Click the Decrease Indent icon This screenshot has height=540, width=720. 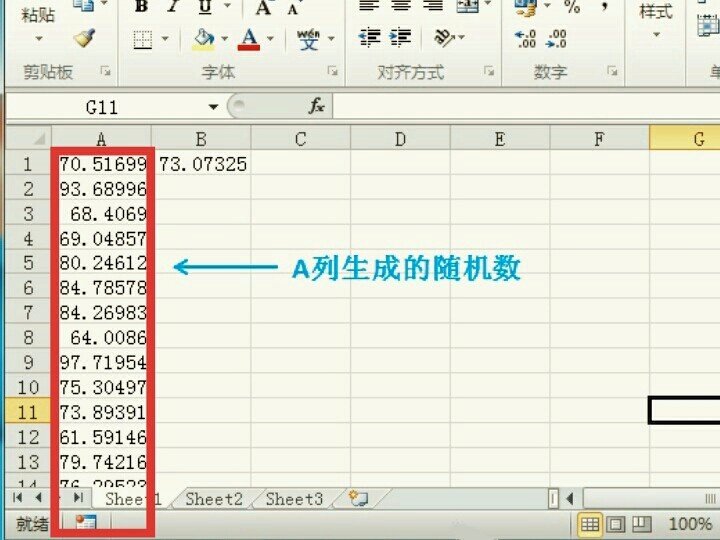click(370, 38)
